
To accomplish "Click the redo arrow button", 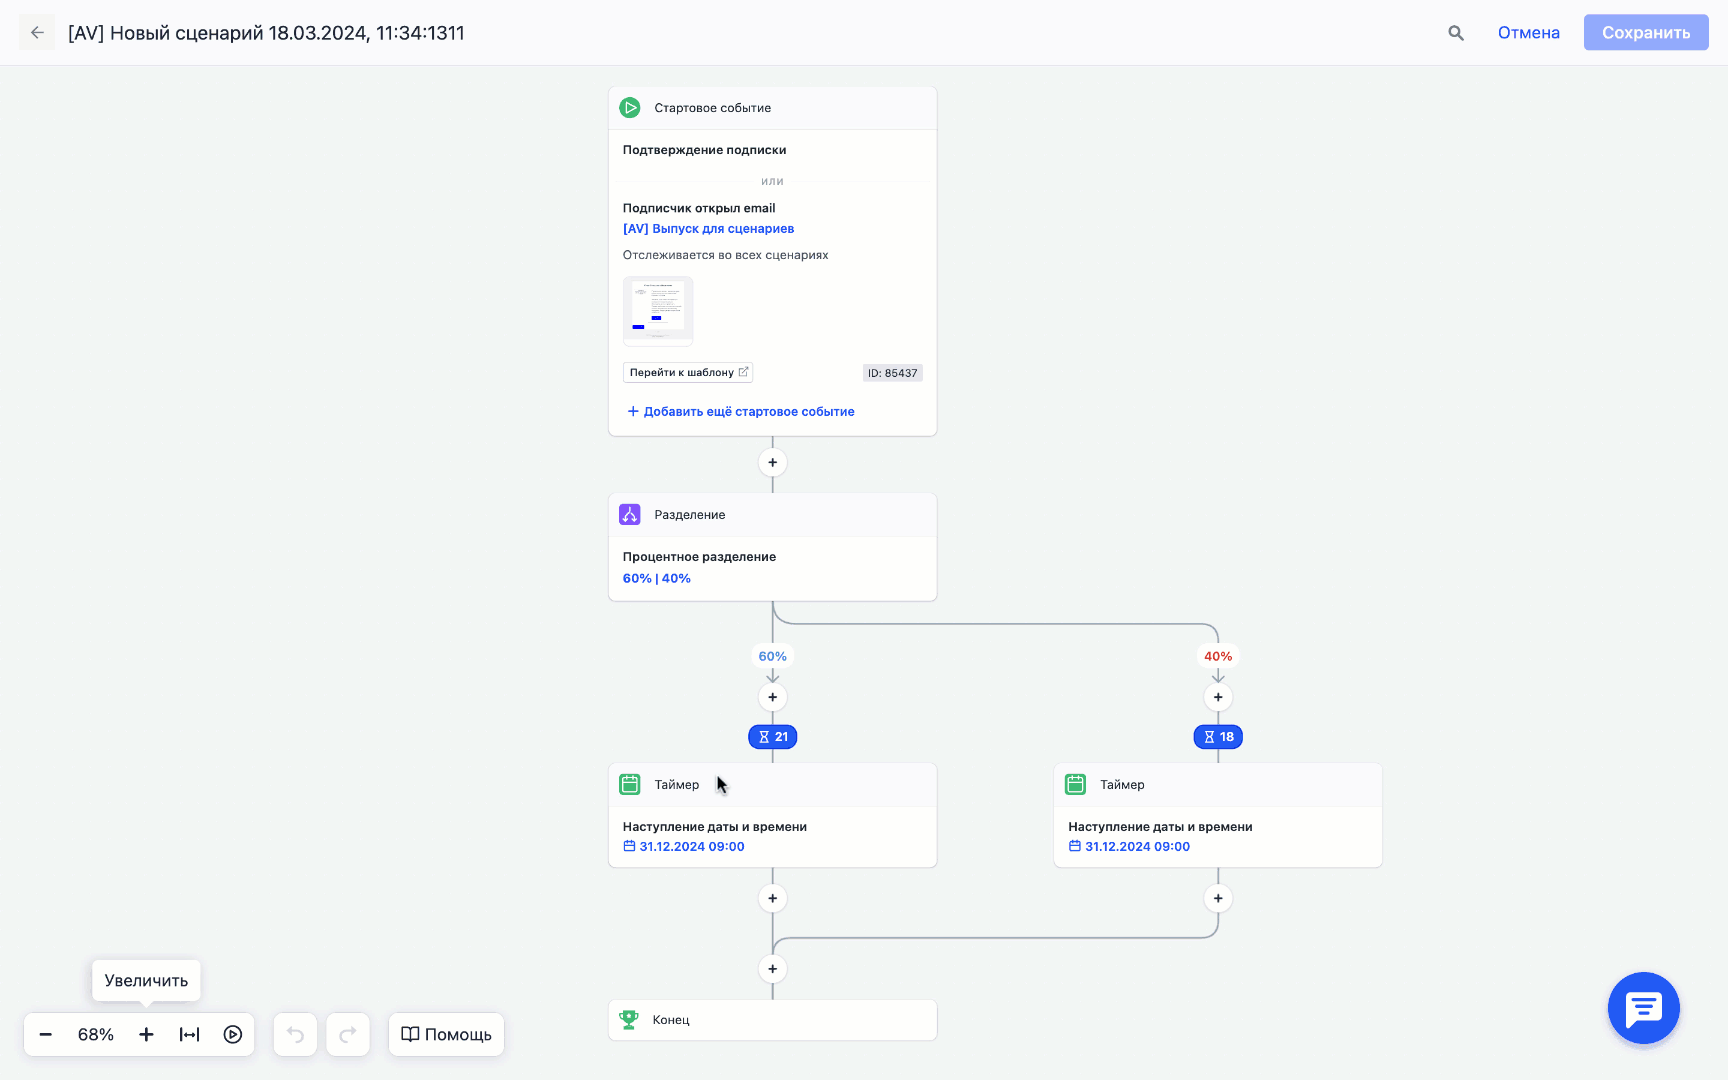I will 348,1034.
